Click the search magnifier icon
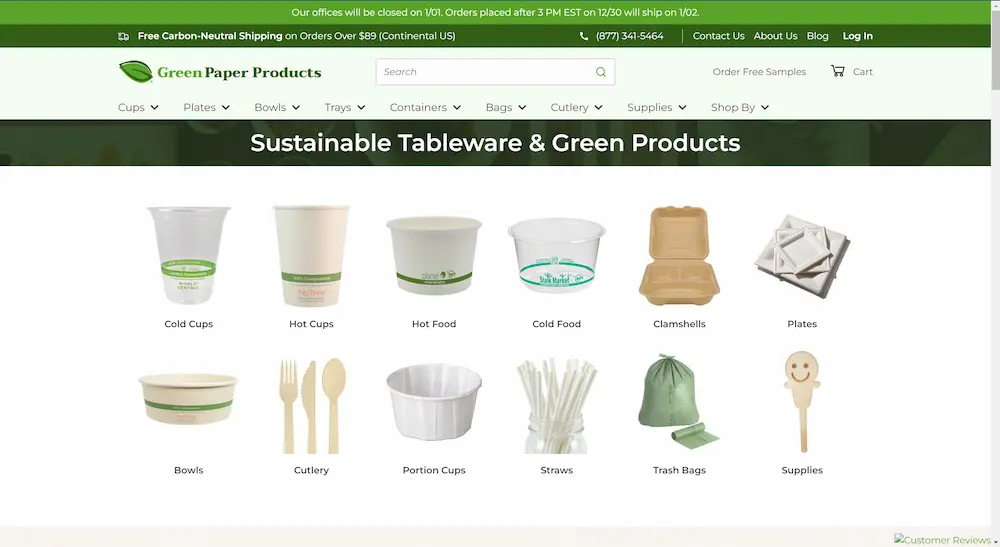This screenshot has height=547, width=1000. click(x=601, y=72)
